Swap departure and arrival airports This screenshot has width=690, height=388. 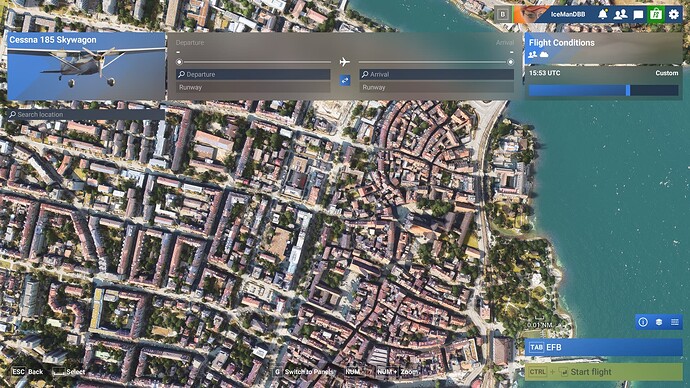345,81
